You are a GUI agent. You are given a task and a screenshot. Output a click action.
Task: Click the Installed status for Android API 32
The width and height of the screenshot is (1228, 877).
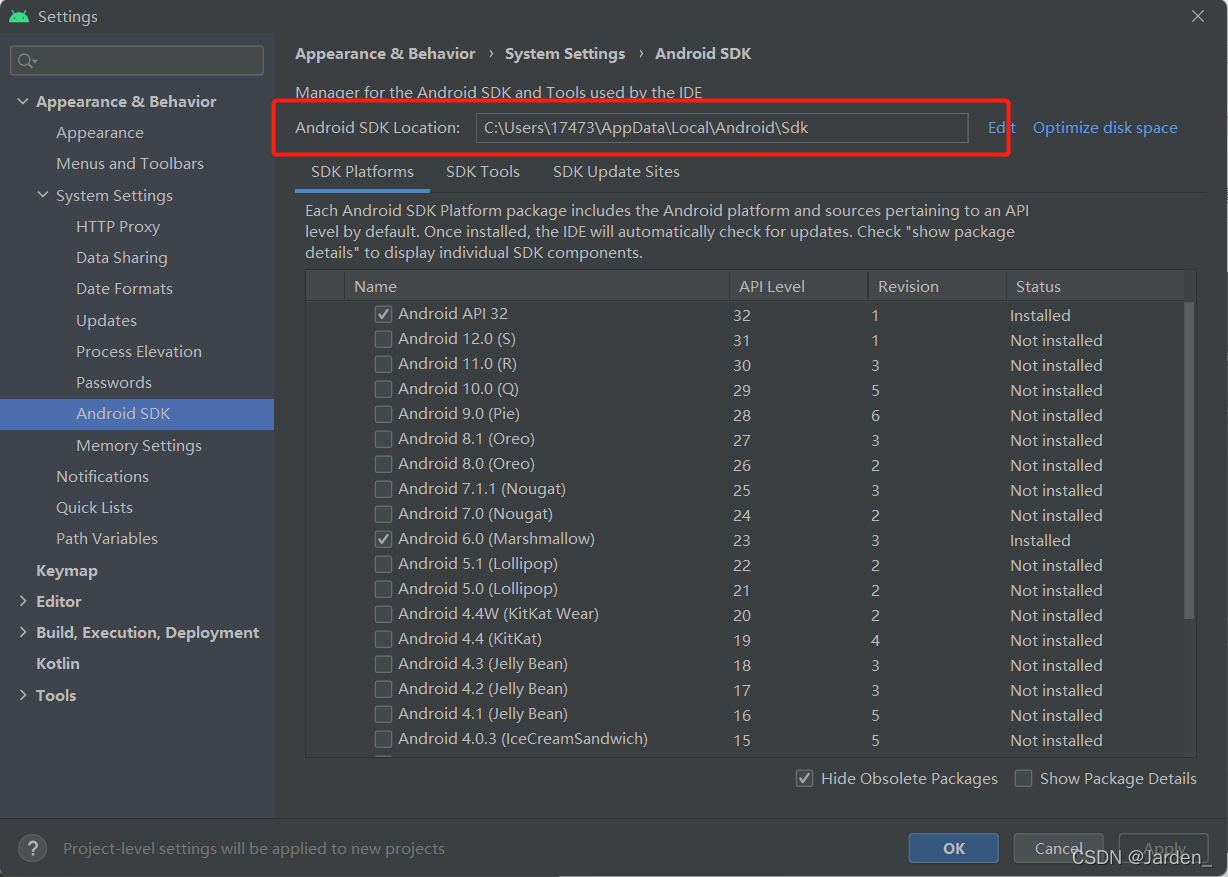point(1040,315)
